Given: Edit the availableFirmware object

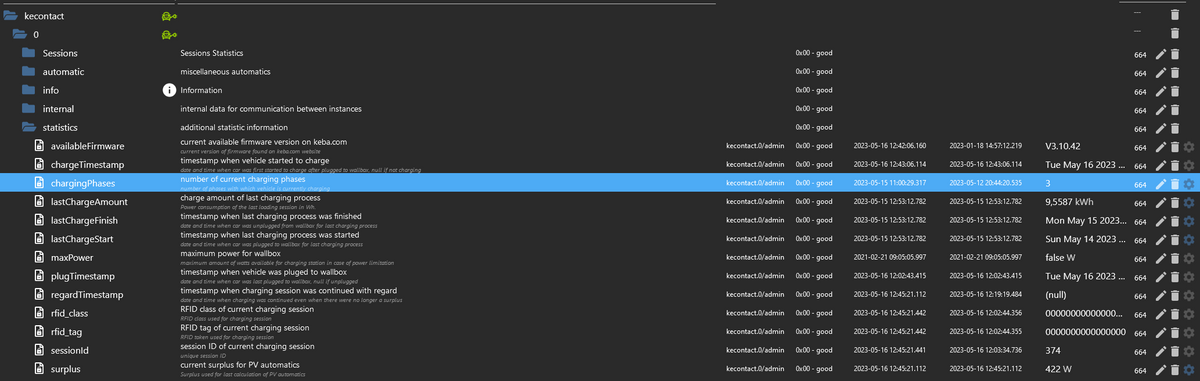Looking at the screenshot, I should 1161,147.
